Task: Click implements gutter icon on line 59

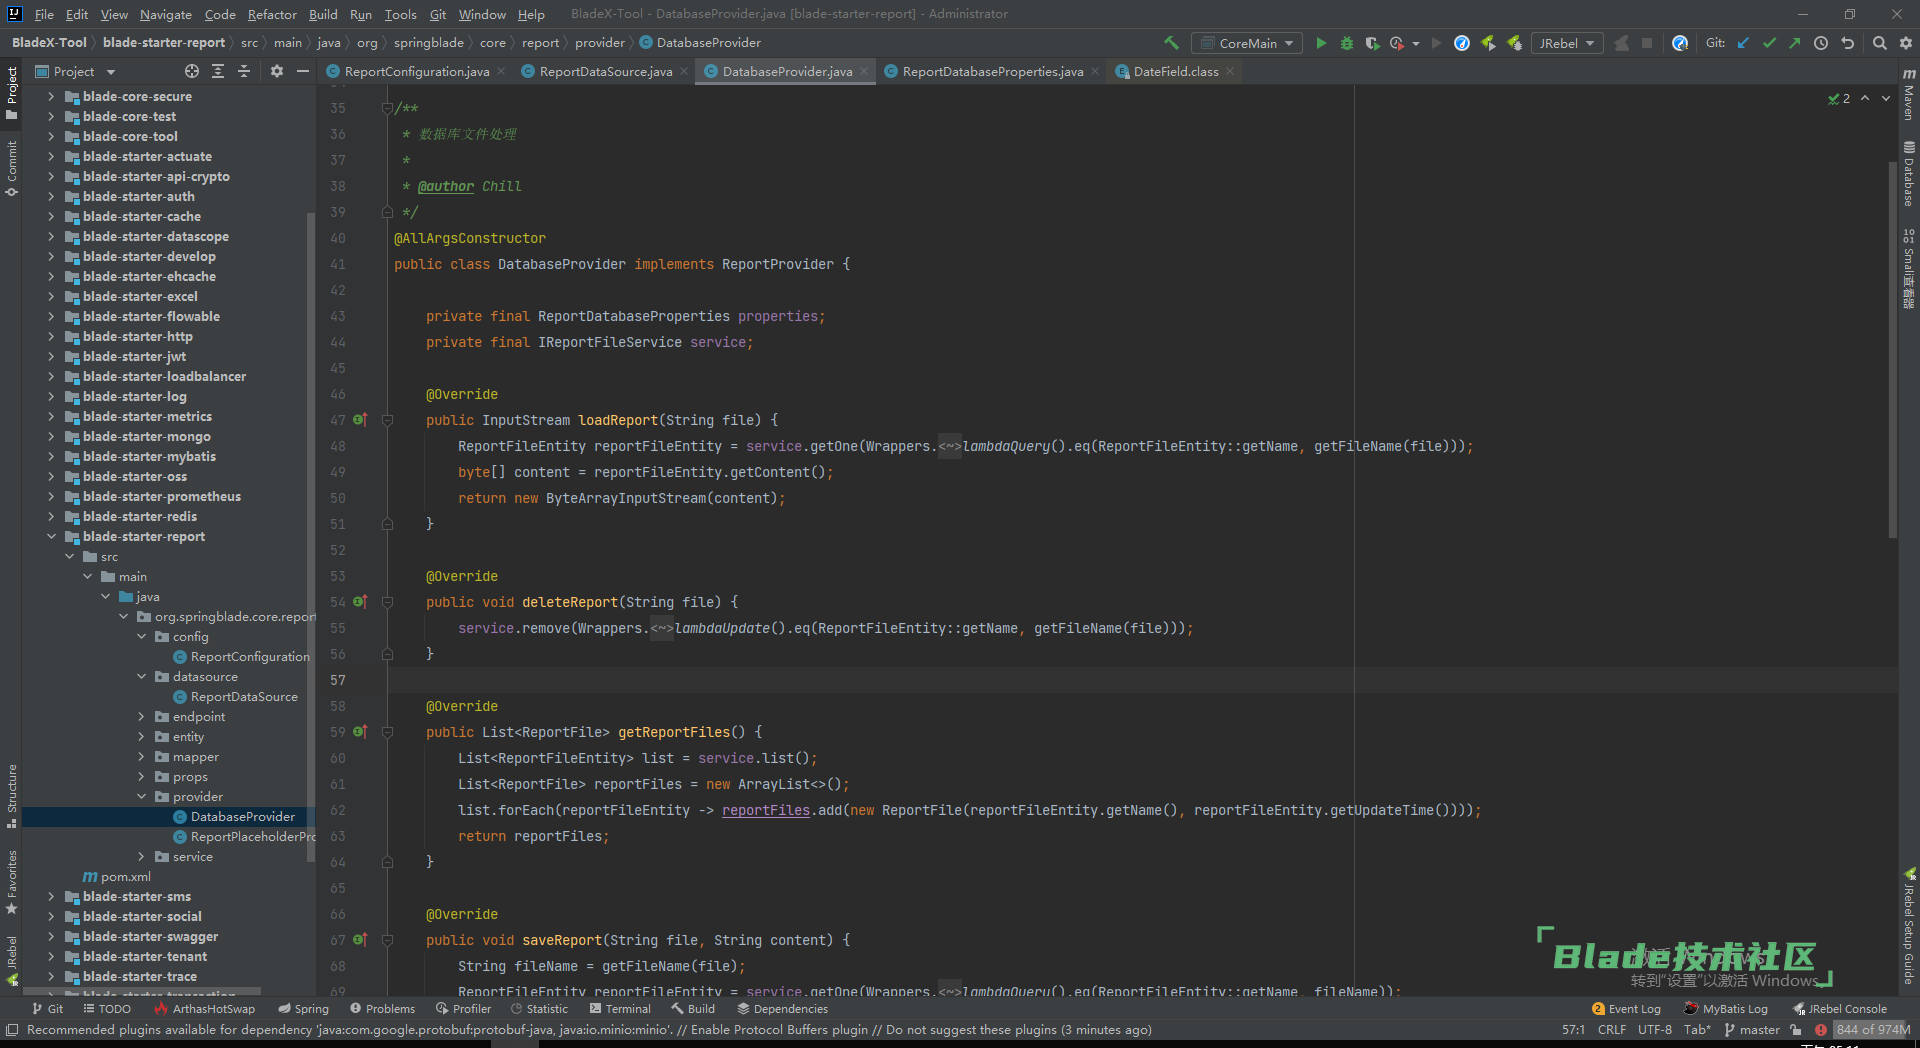Action: pos(360,732)
